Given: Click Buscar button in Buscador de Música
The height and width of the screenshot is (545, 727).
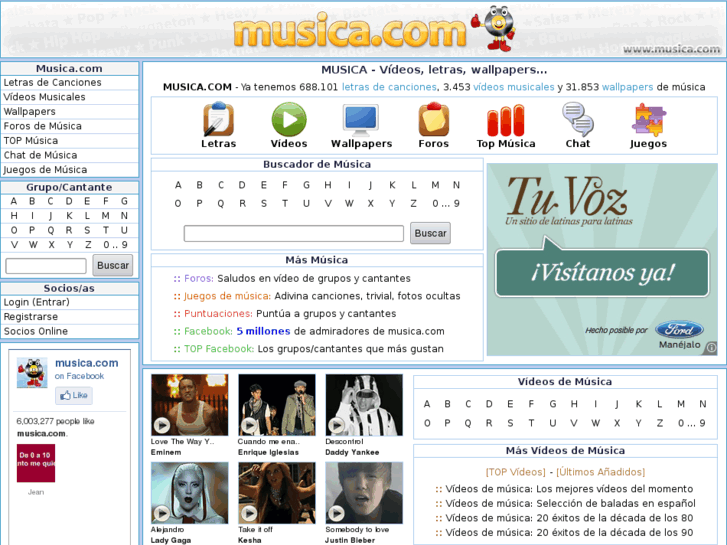Looking at the screenshot, I should (x=430, y=233).
